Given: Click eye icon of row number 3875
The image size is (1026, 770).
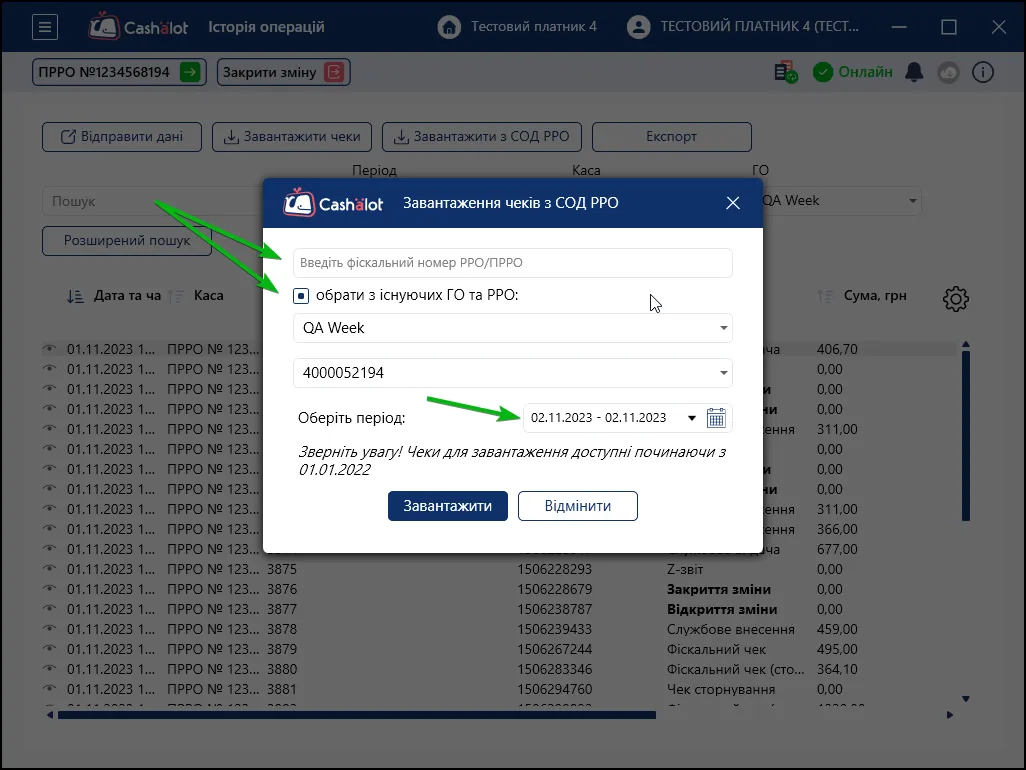Looking at the screenshot, I should pyautogui.click(x=49, y=569).
